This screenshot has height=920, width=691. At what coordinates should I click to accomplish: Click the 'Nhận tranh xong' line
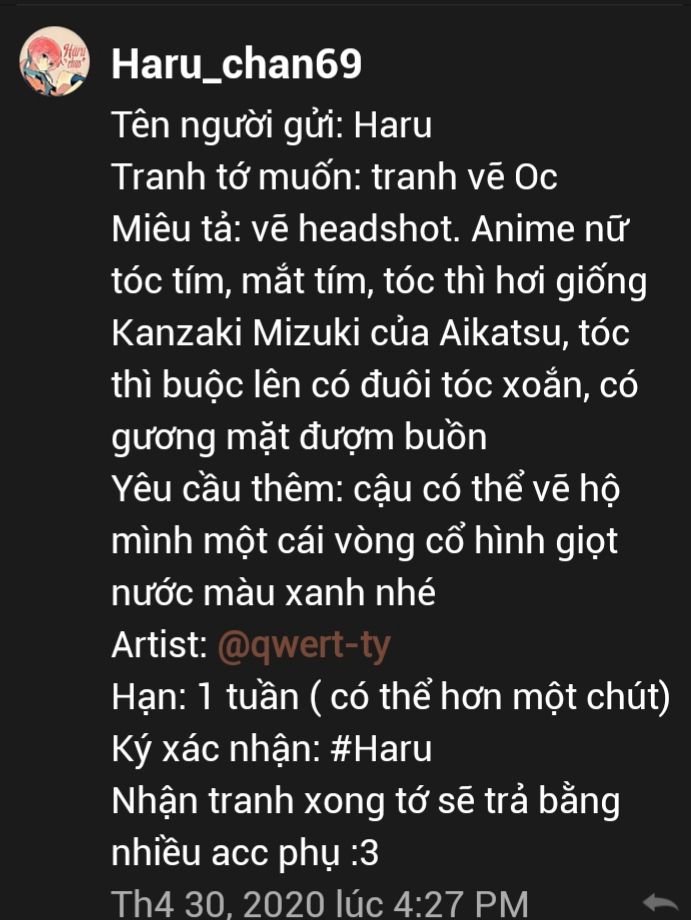click(365, 801)
